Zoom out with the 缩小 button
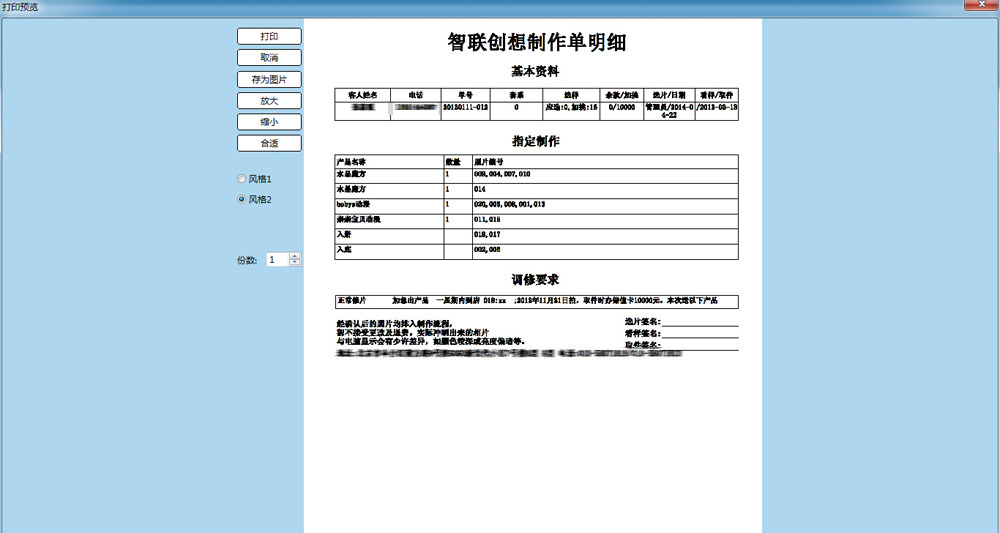This screenshot has height=533, width=1000. pyautogui.click(x=269, y=122)
